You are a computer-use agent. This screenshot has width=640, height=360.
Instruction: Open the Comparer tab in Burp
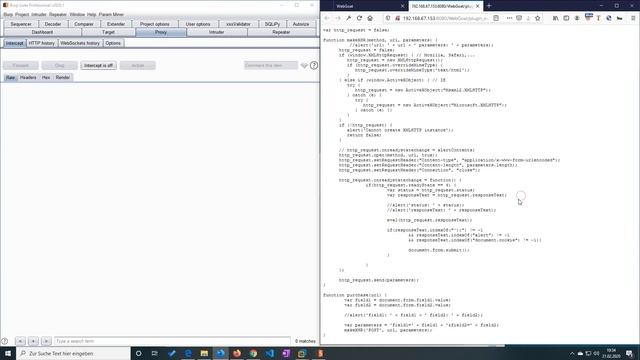click(84, 24)
